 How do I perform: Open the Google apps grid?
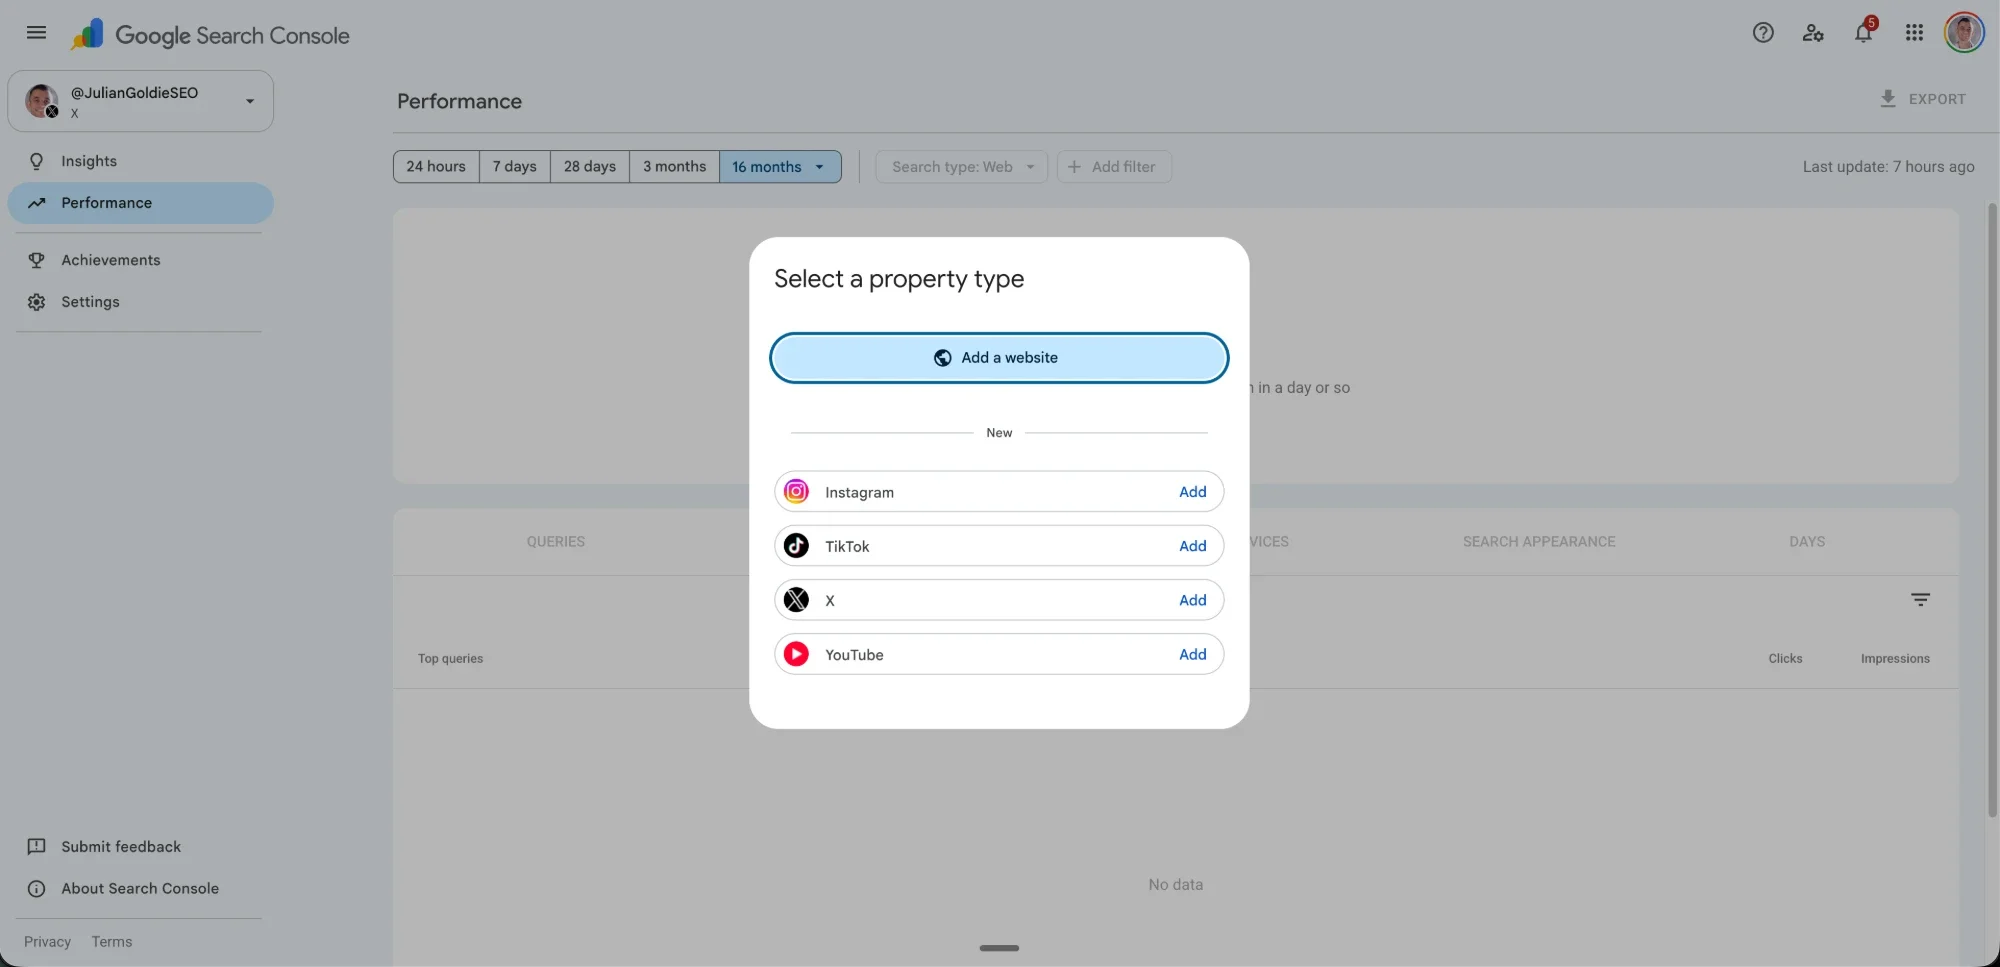tap(1914, 33)
